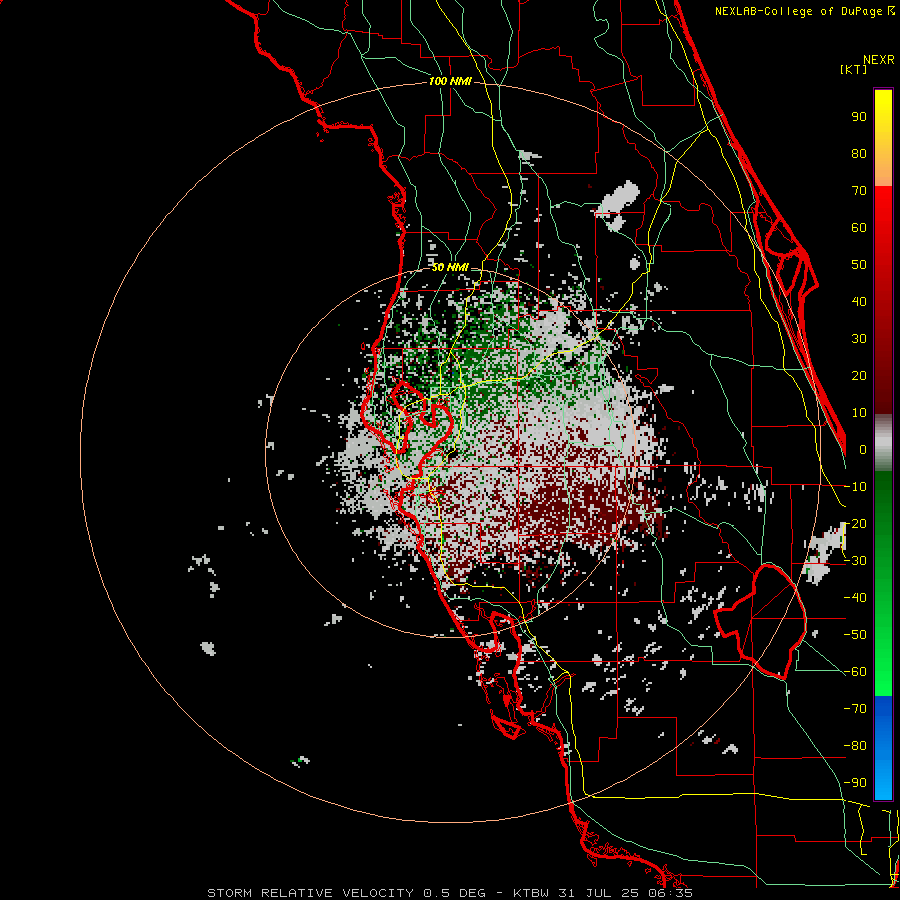Viewport: 900px width, 900px height.
Task: Click the 70 value on the velocity scale
Action: pos(859,191)
